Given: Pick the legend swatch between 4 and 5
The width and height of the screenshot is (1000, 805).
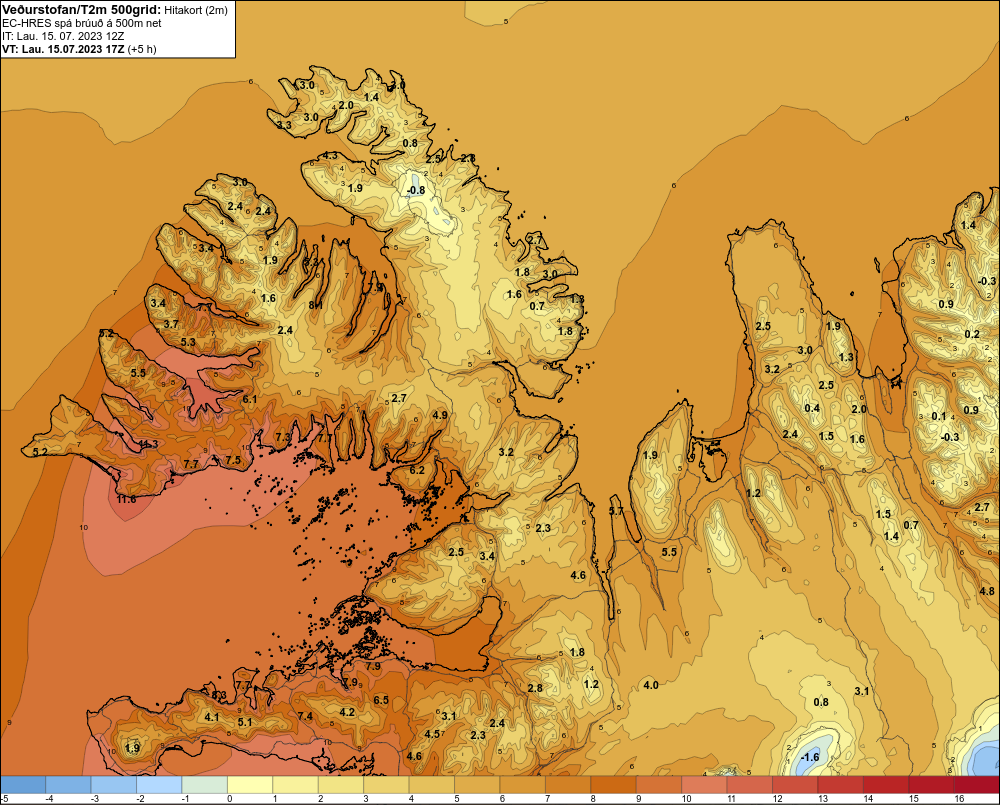Looking at the screenshot, I should [432, 785].
